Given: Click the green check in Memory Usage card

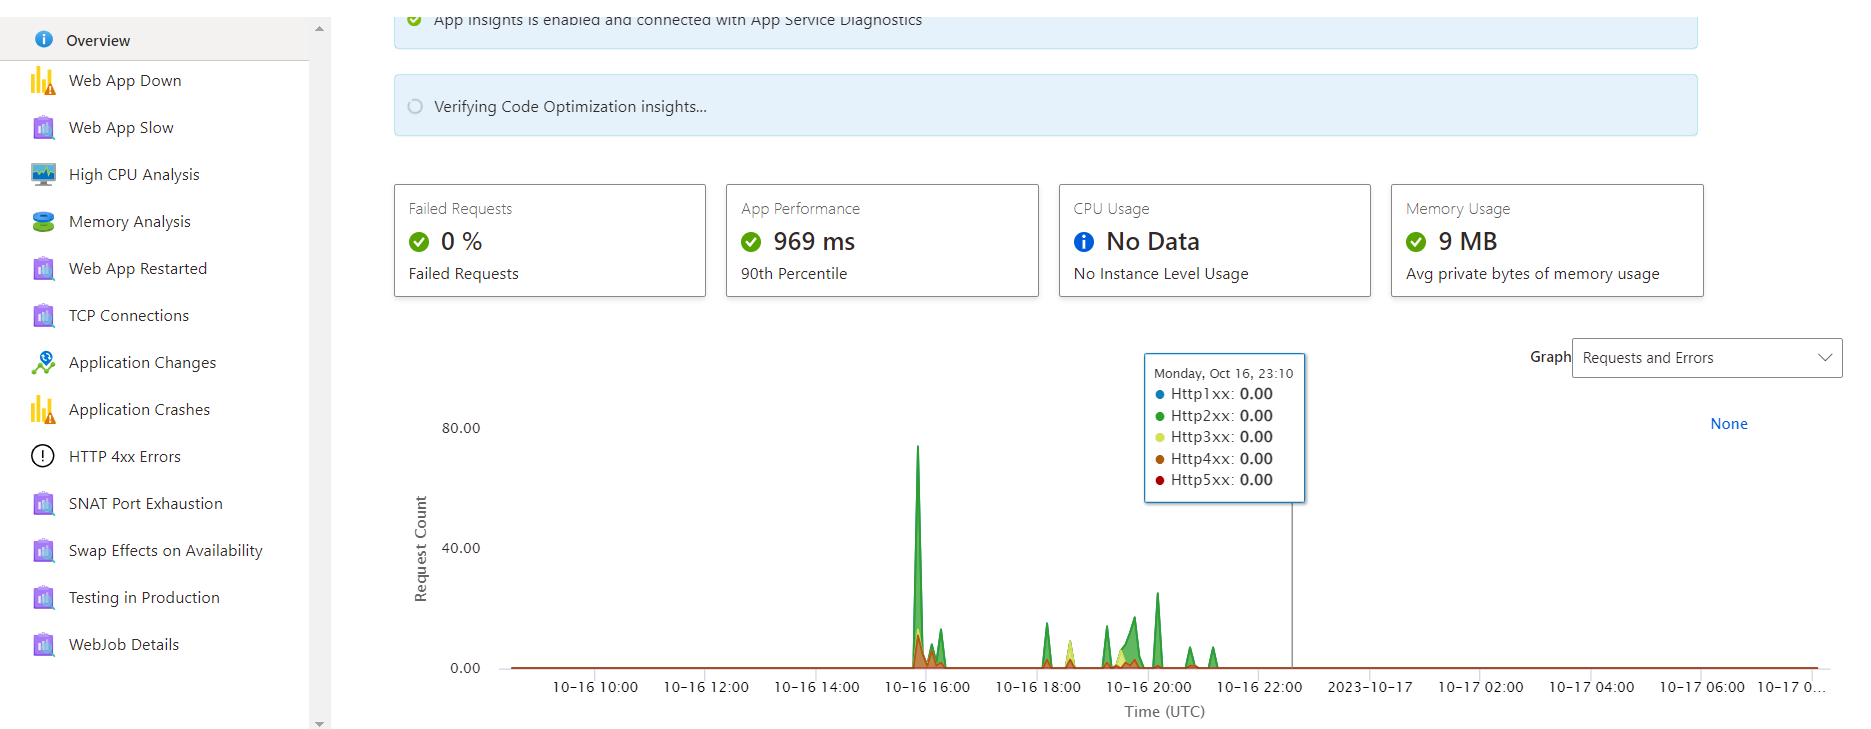Looking at the screenshot, I should [1416, 242].
